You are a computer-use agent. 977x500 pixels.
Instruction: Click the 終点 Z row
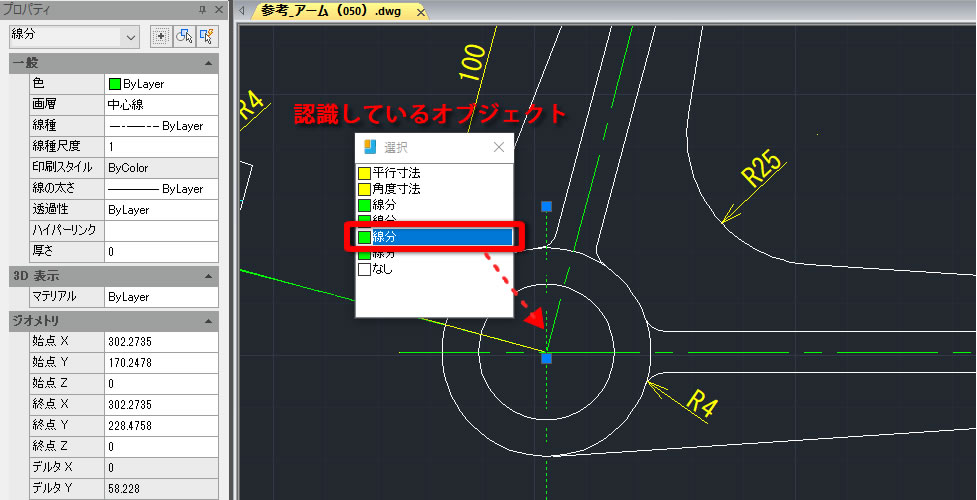click(x=124, y=446)
